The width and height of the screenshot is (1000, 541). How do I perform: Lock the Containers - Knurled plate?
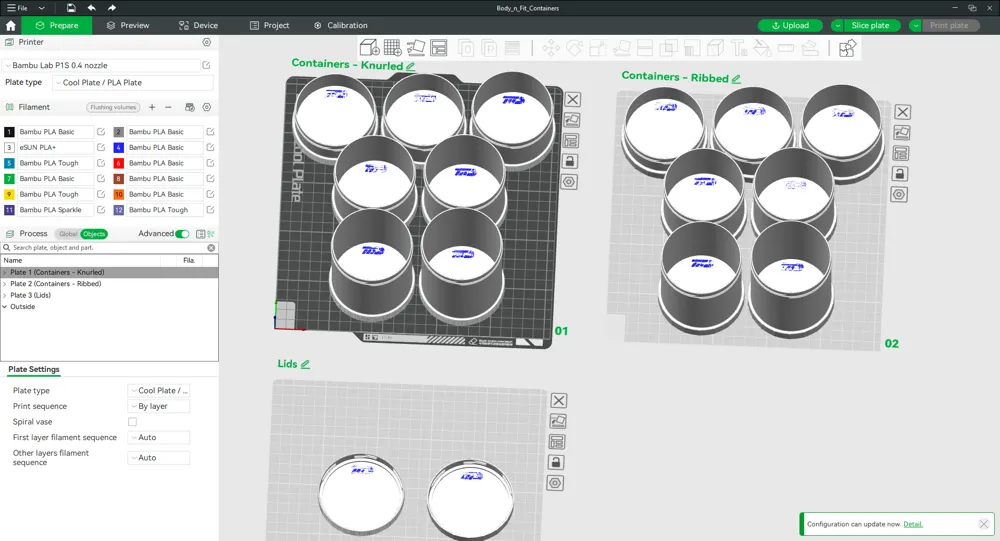(570, 161)
